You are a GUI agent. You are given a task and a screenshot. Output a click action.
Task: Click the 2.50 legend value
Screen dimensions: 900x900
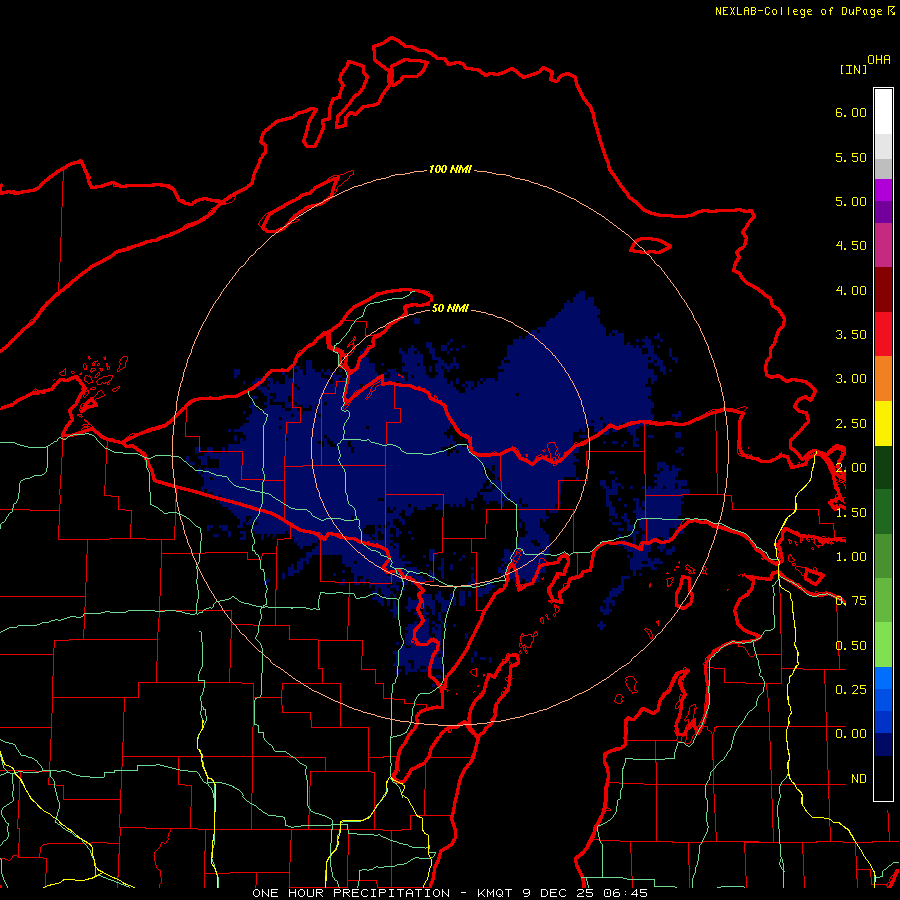point(851,424)
